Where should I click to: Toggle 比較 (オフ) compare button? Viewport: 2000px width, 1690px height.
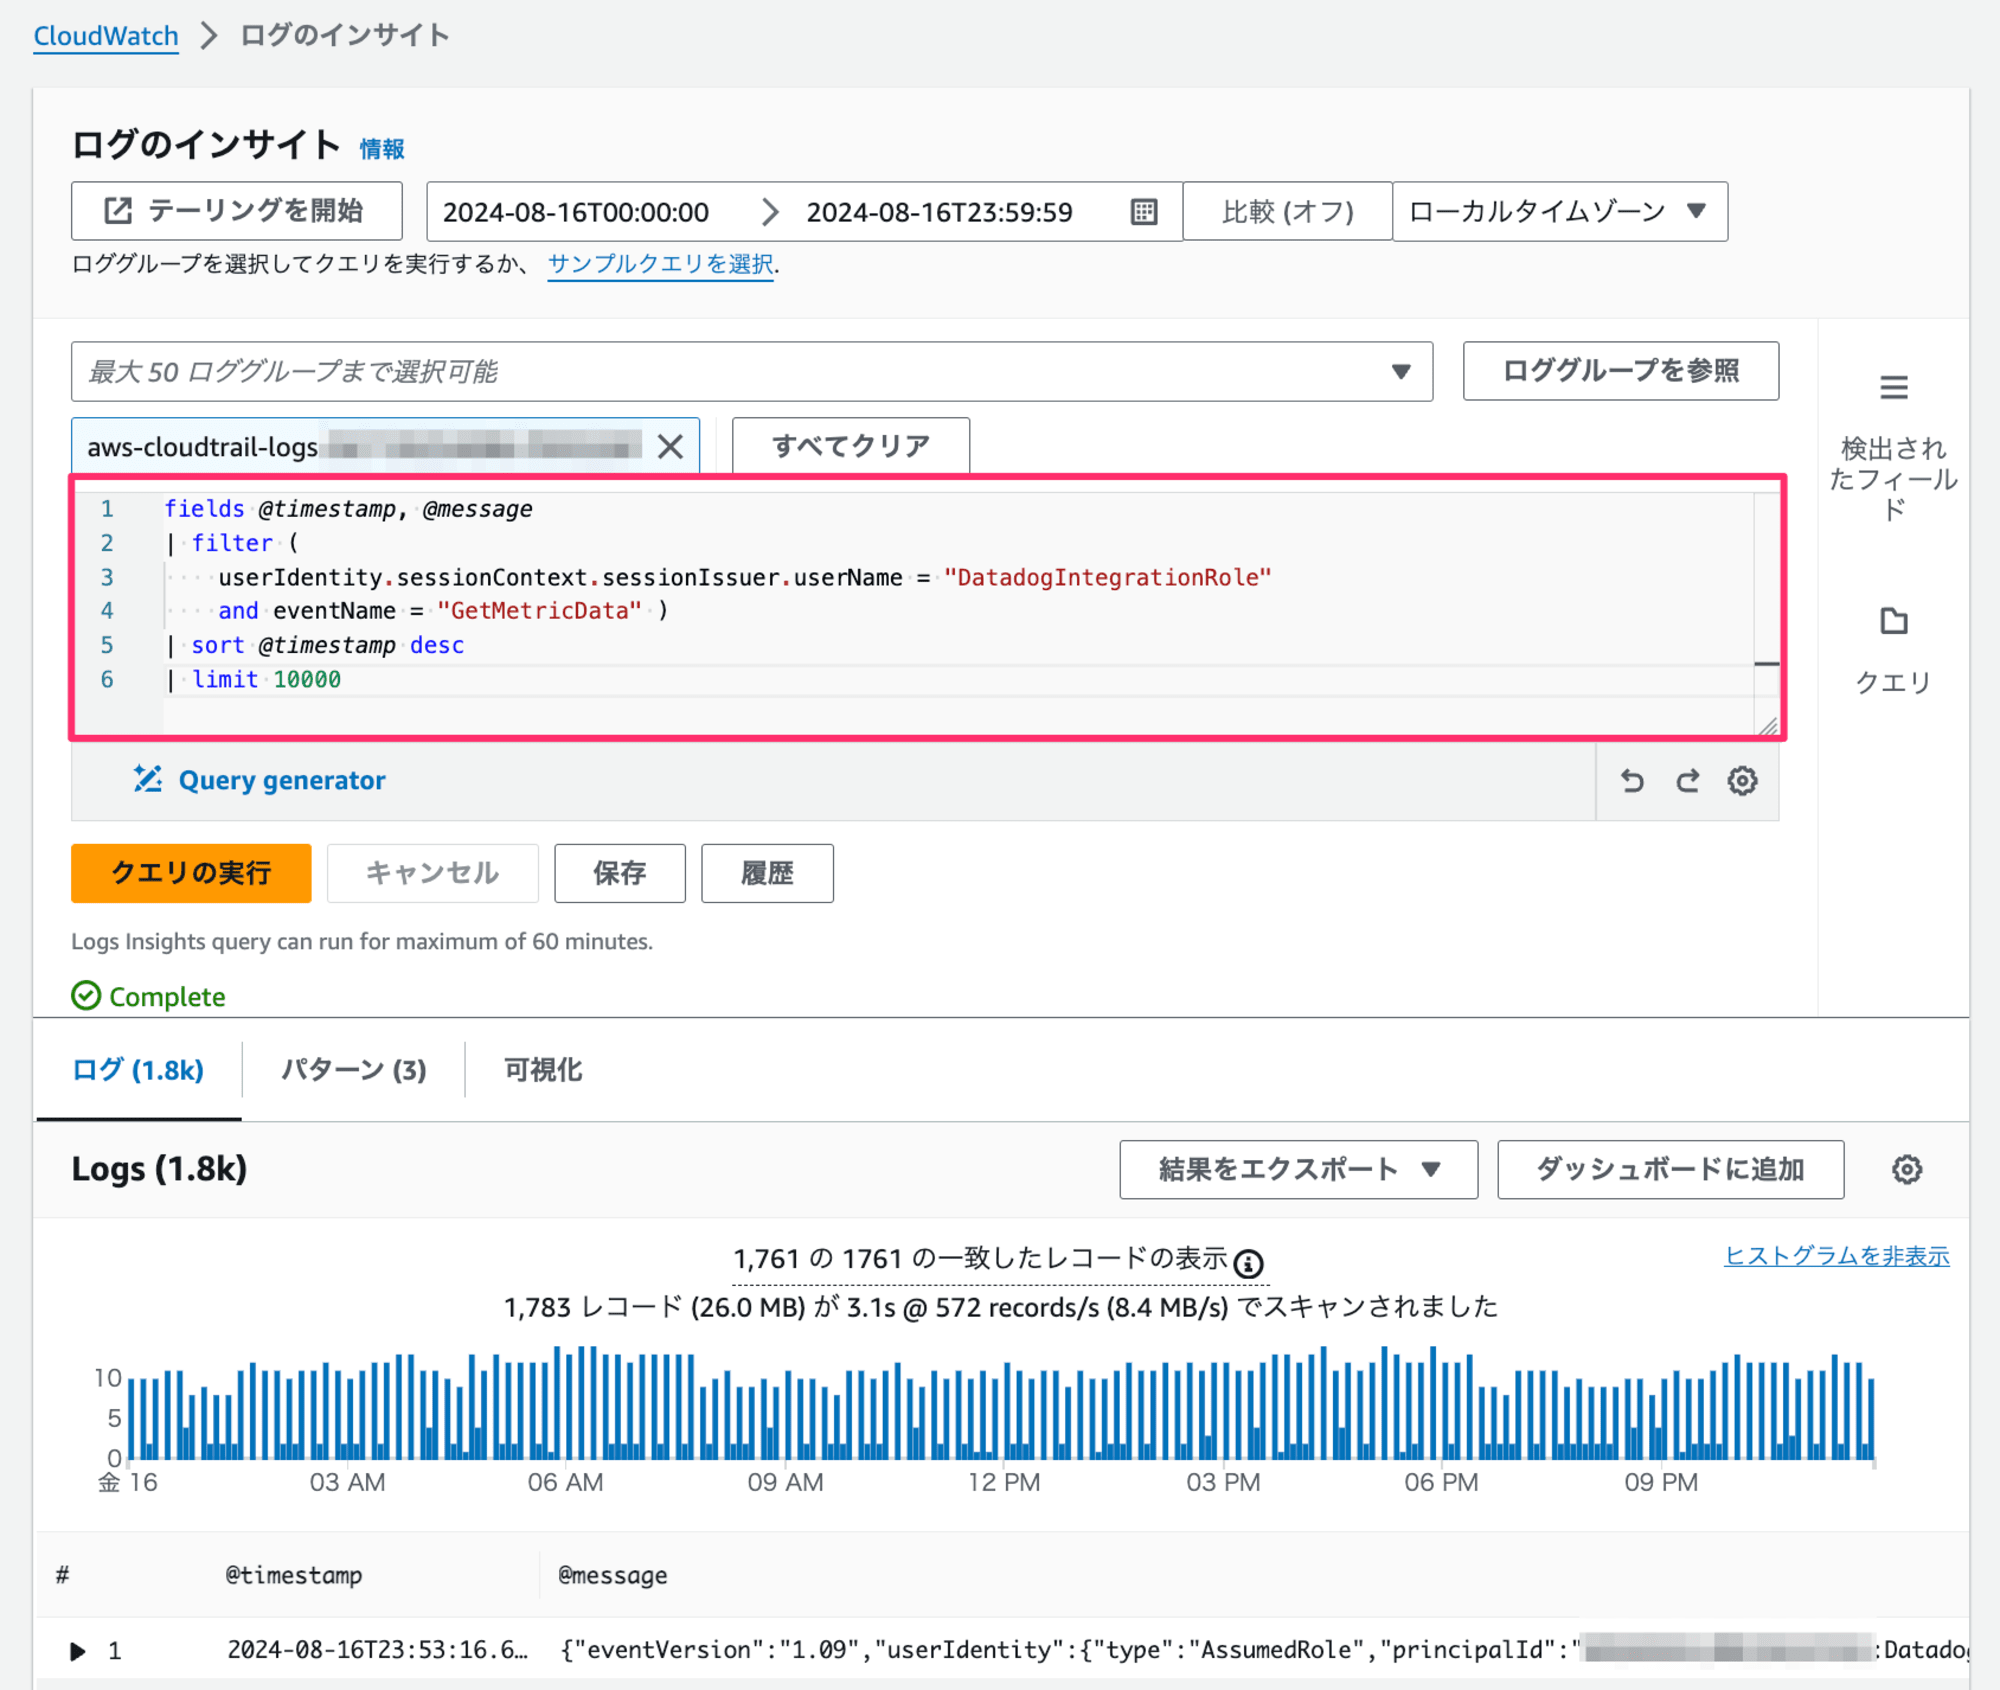pyautogui.click(x=1287, y=211)
